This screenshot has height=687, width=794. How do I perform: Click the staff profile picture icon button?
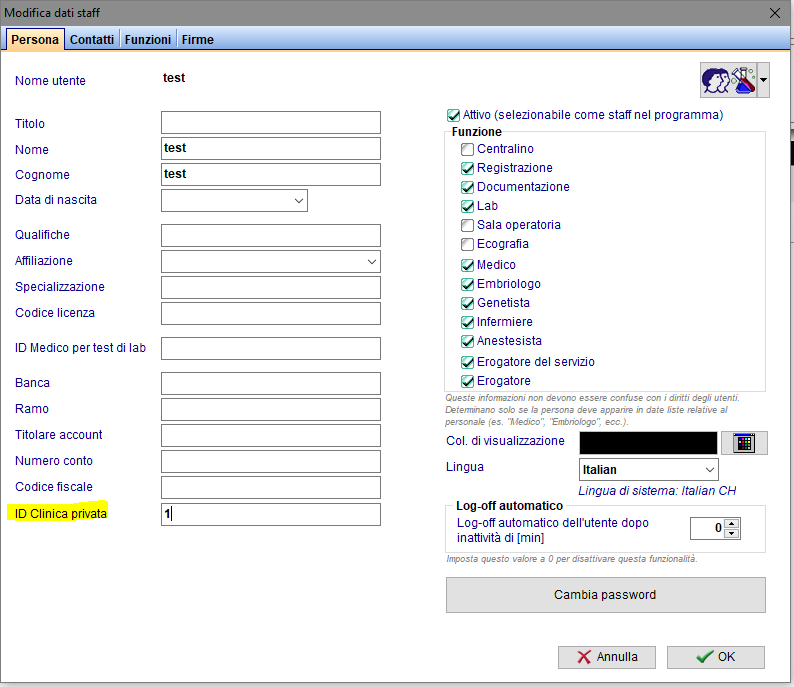click(728, 80)
